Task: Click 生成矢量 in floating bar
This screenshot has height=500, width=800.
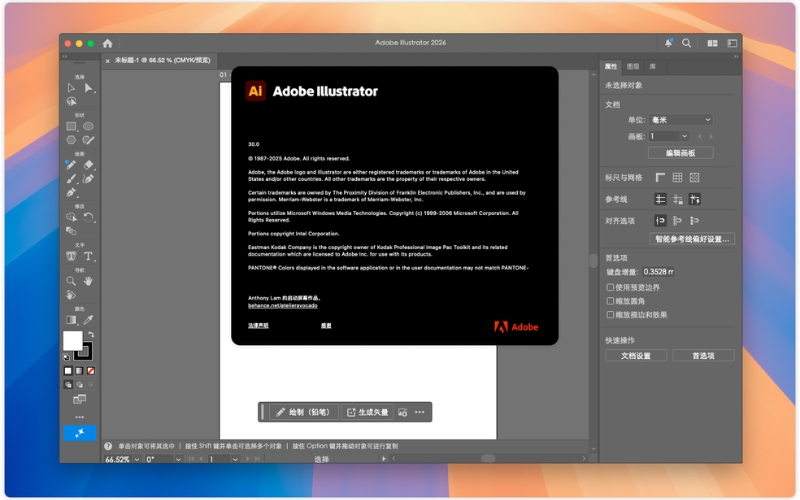Action: click(367, 412)
